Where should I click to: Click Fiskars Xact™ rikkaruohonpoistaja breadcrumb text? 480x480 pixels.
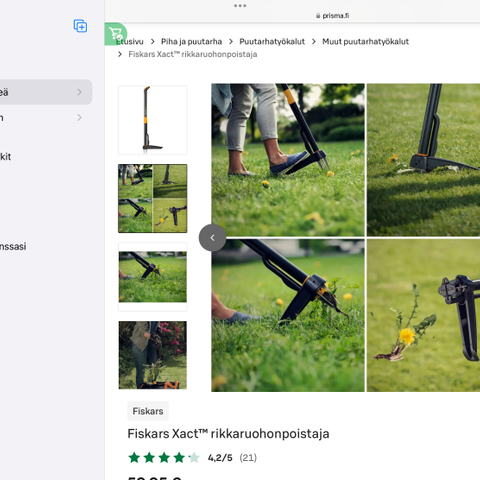coord(193,54)
